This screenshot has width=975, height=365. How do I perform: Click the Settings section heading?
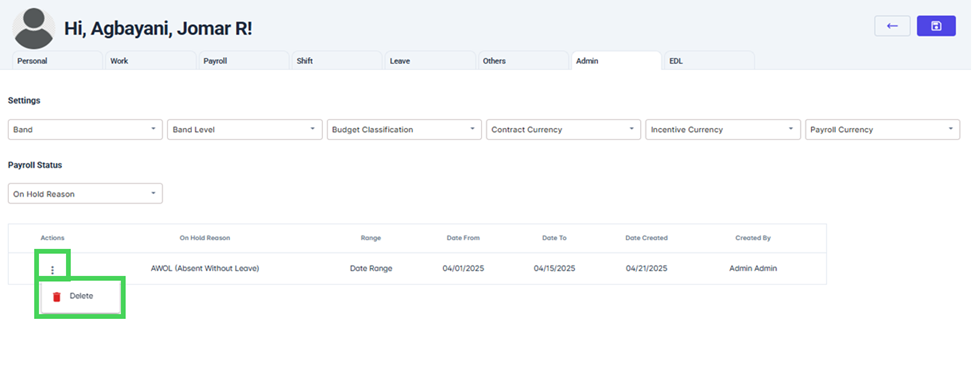coord(24,100)
